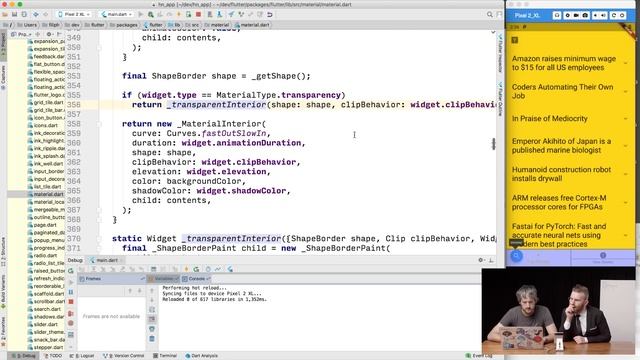
Task: Click the green Run arrow in main toolbar
Action: point(141,15)
